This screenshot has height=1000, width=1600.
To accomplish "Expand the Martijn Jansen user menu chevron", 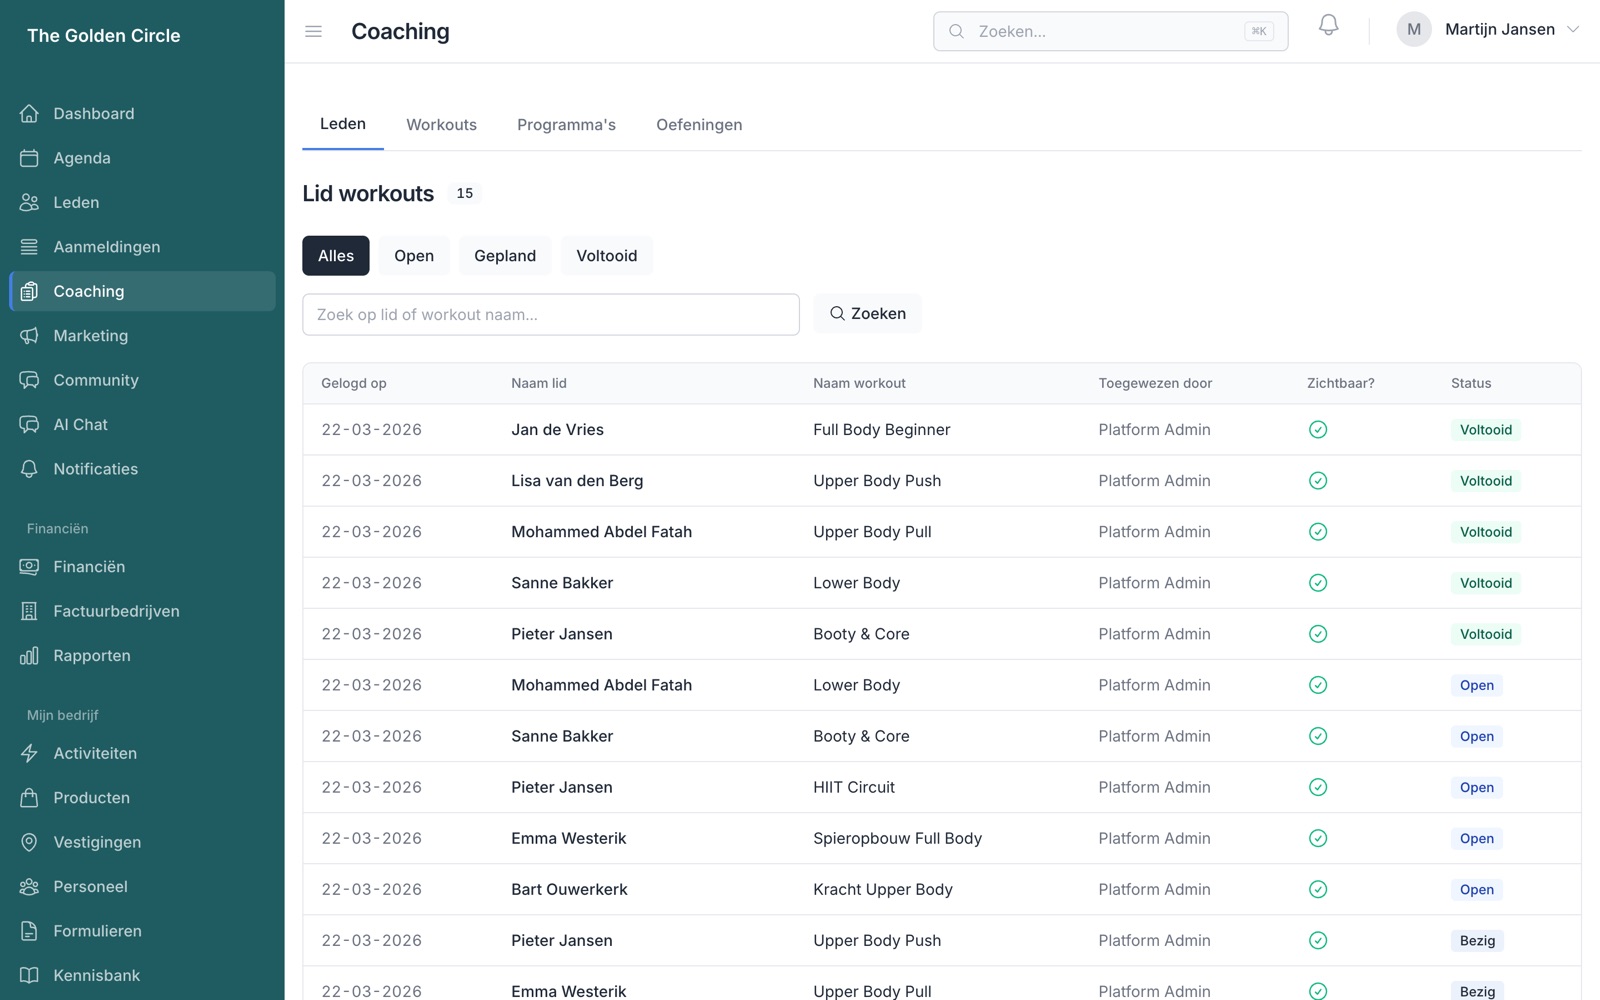I will click(1573, 30).
